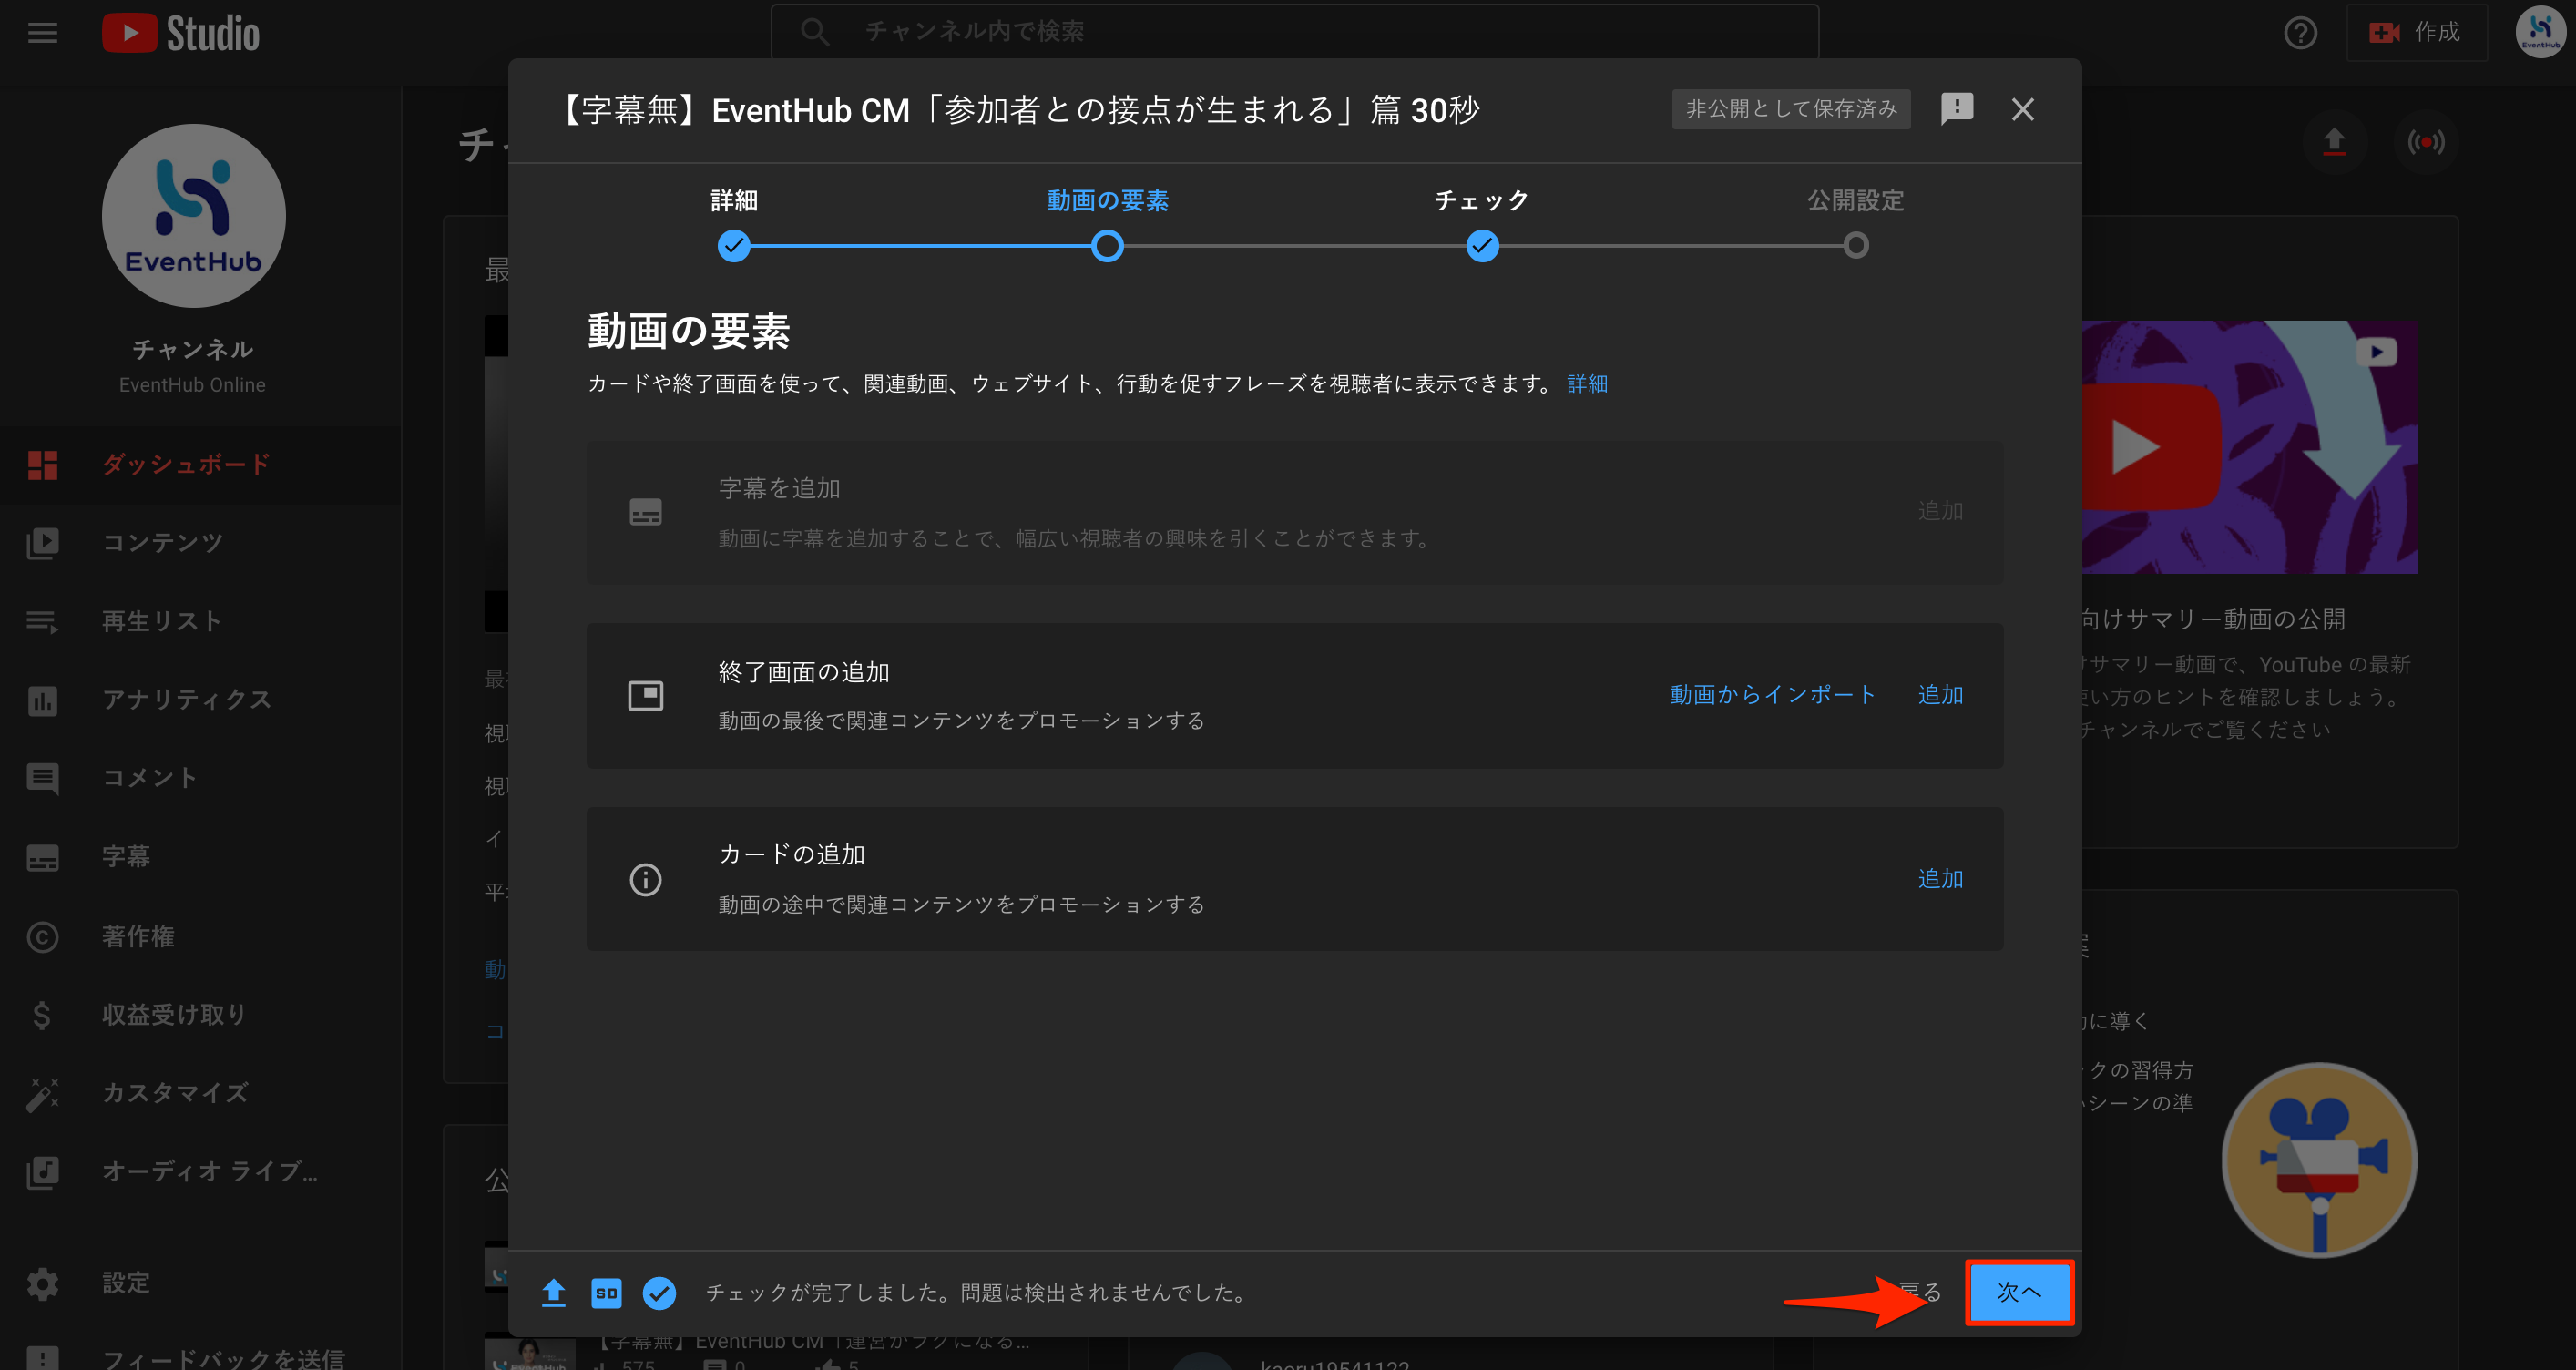Click the info icon beside カードの追加
The width and height of the screenshot is (2576, 1370).
click(x=645, y=880)
